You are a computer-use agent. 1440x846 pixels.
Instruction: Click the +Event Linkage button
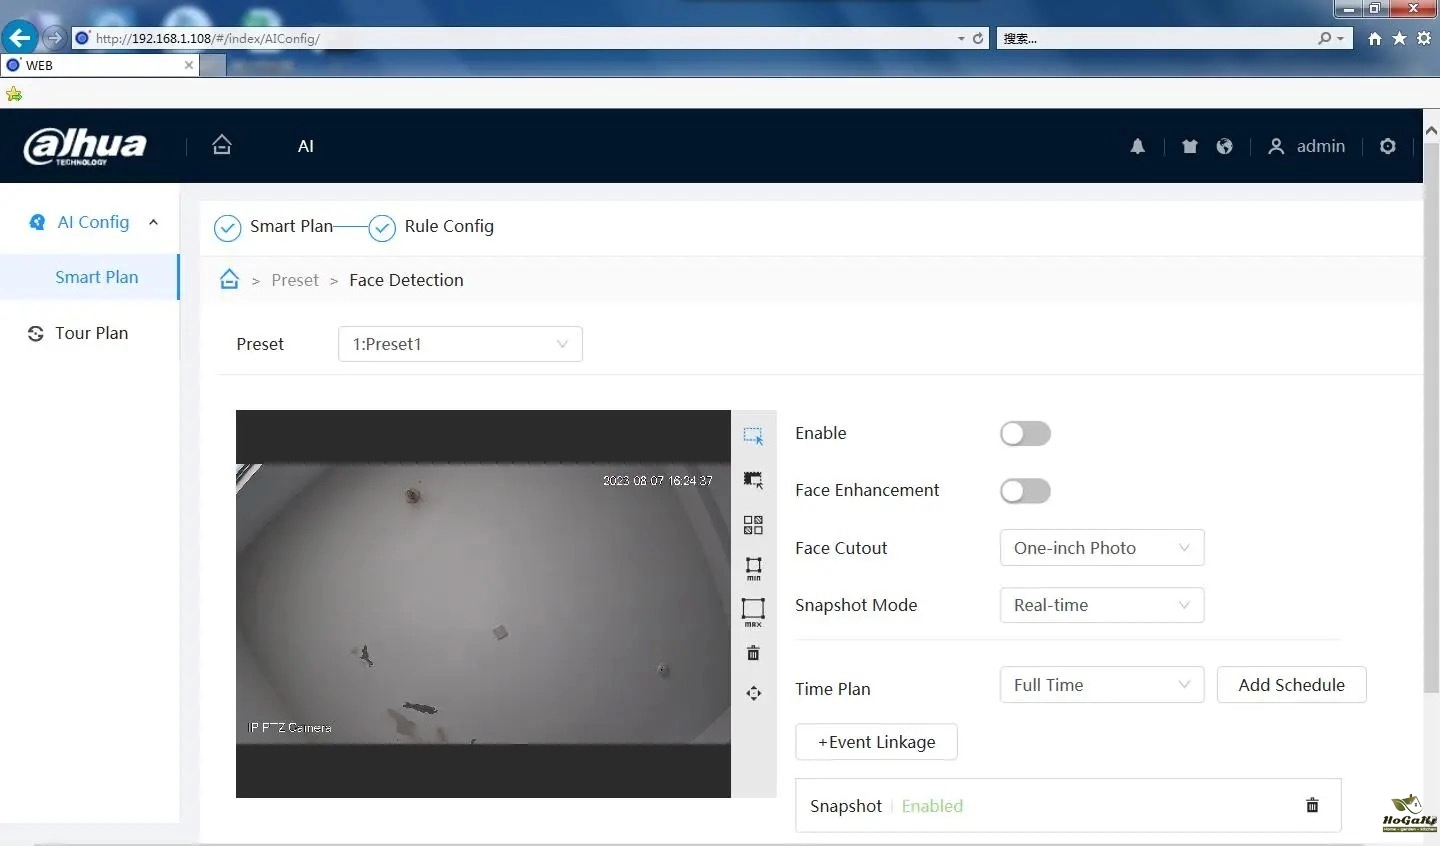[876, 742]
